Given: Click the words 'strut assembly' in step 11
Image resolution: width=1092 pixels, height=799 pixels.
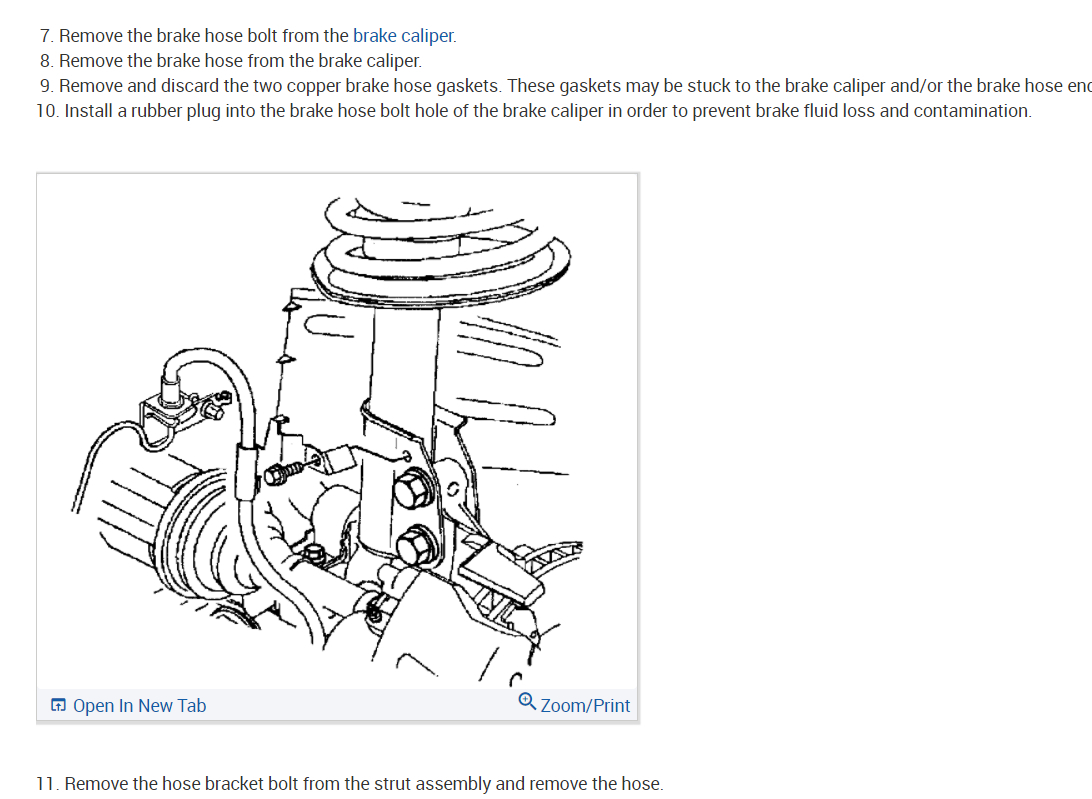Looking at the screenshot, I should [437, 784].
